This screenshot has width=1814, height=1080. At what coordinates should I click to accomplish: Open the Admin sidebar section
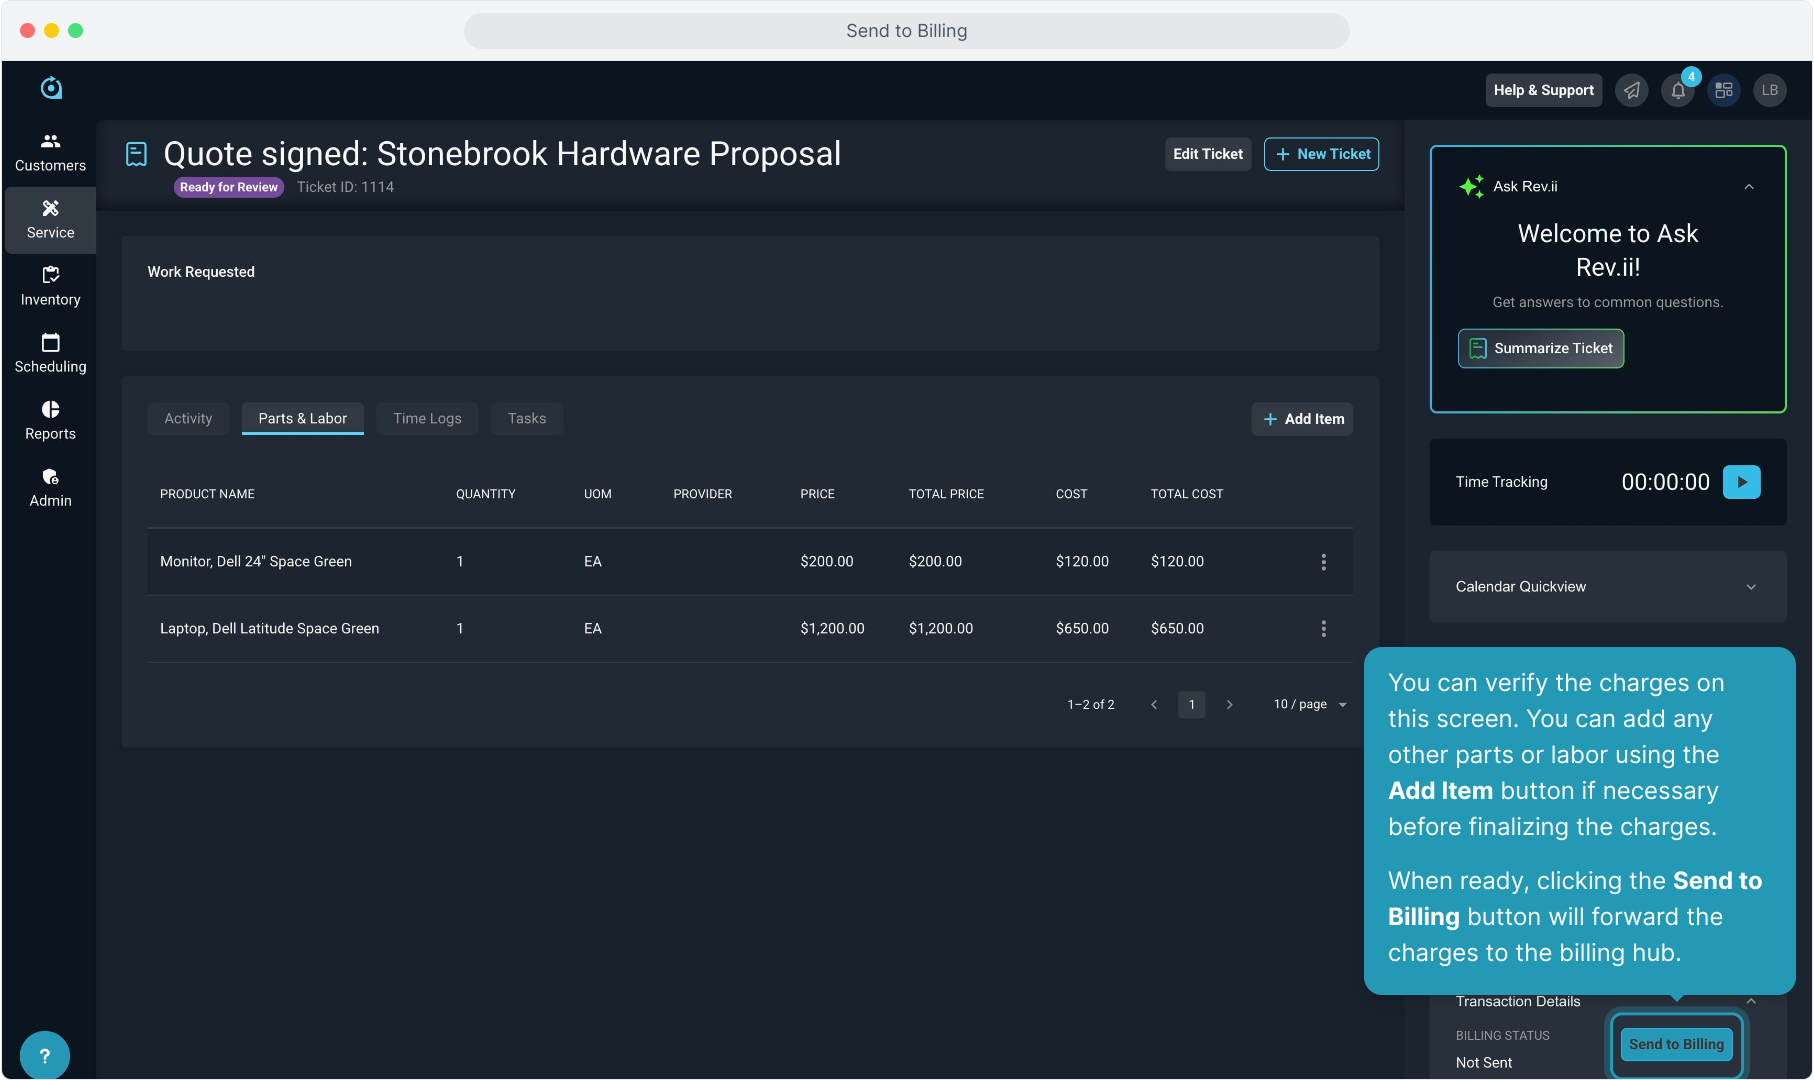(x=50, y=487)
